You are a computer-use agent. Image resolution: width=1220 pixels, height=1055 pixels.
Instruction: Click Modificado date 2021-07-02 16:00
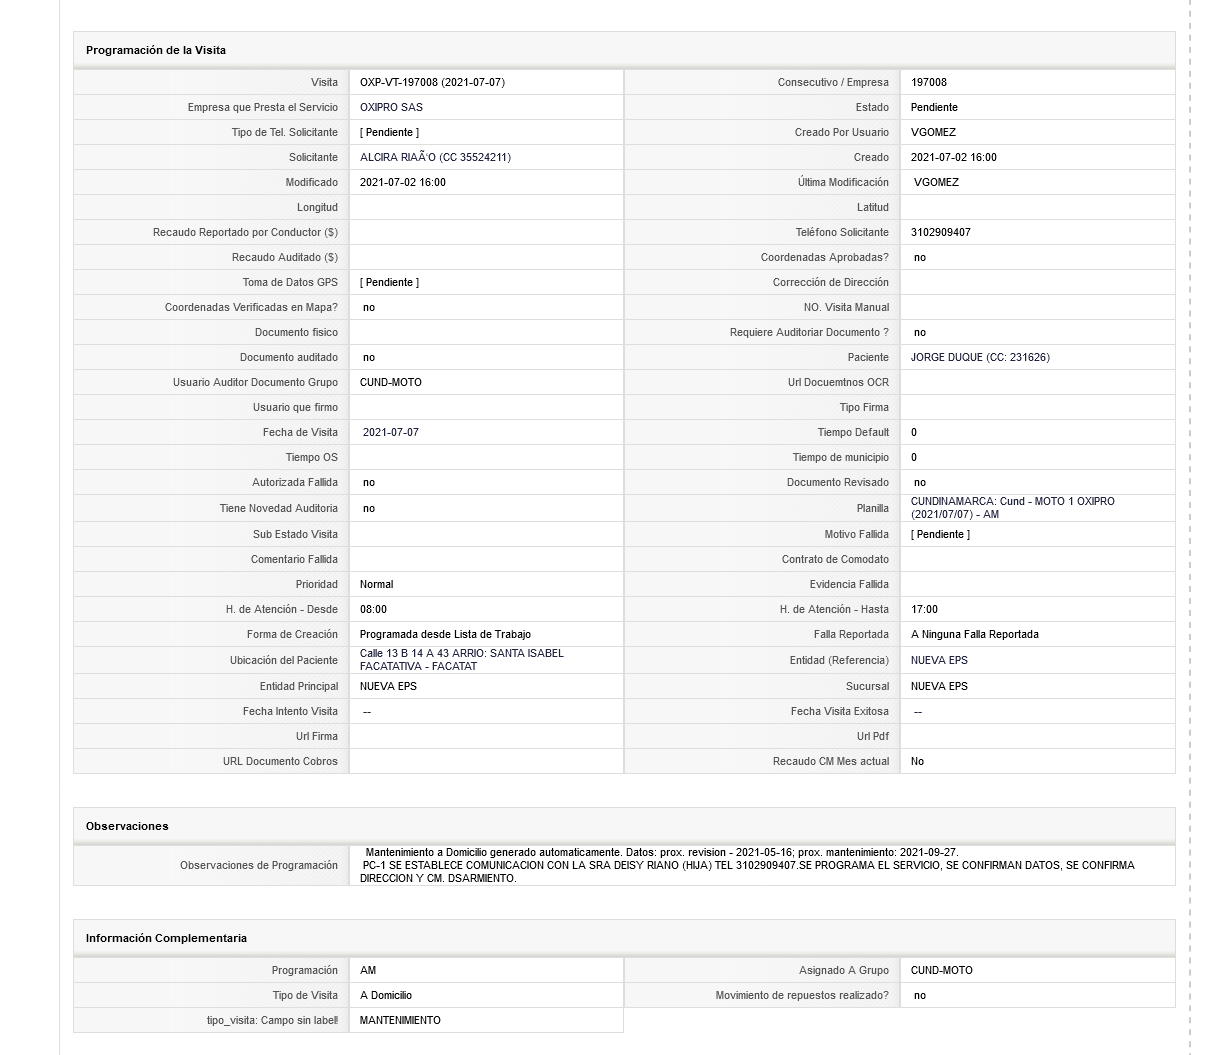[402, 182]
